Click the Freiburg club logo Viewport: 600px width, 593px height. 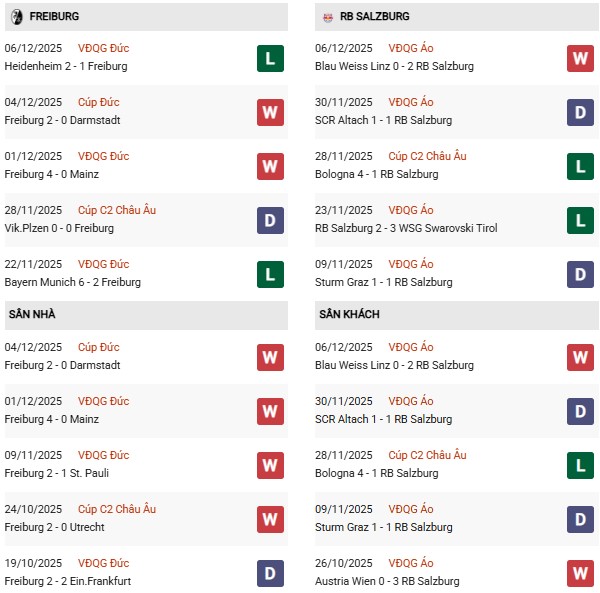(16, 17)
